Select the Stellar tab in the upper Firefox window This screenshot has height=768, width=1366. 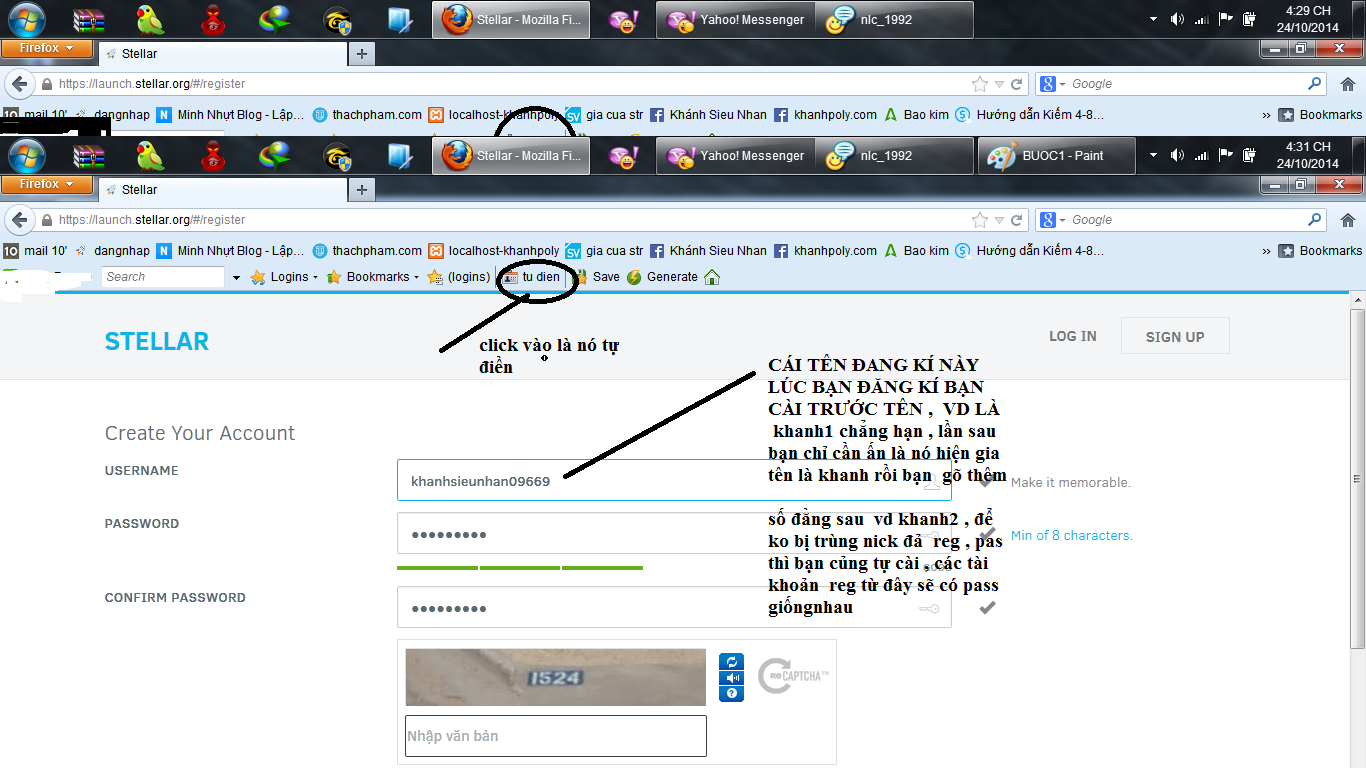222,54
